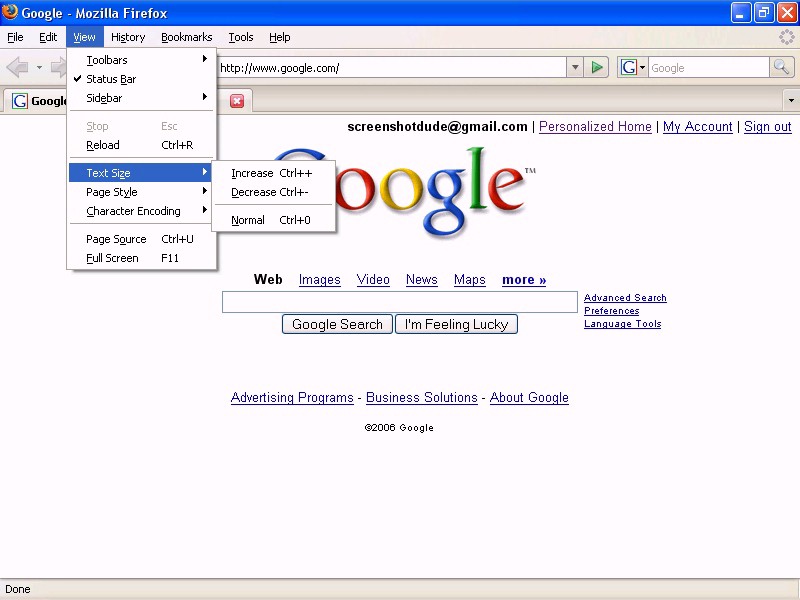Toggle the Status Bar menu option
The image size is (800, 600).
(142, 79)
